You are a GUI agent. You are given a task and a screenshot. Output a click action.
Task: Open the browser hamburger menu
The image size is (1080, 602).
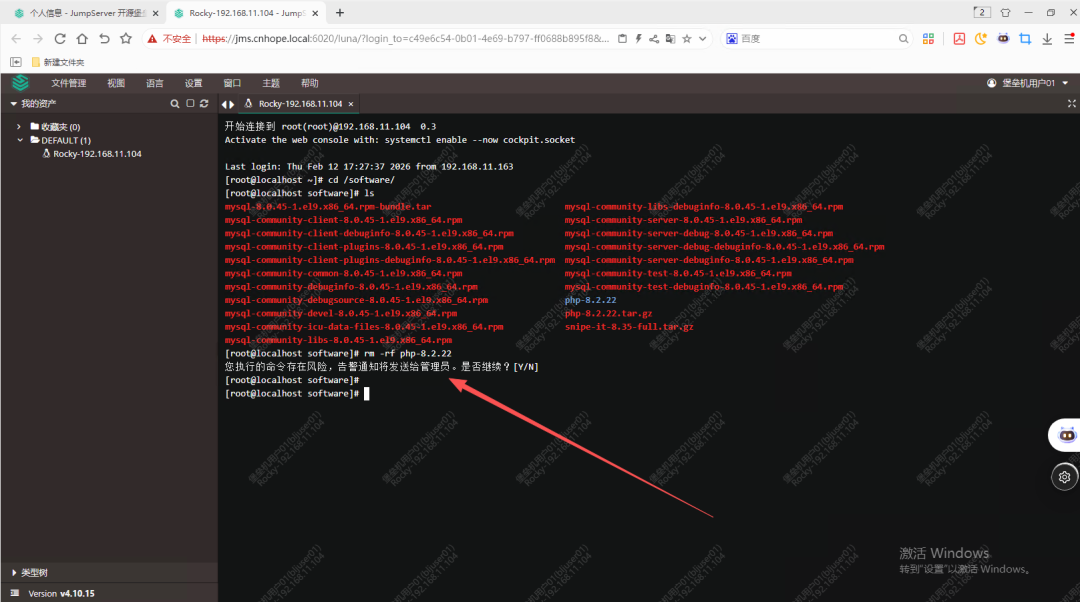click(x=1069, y=39)
